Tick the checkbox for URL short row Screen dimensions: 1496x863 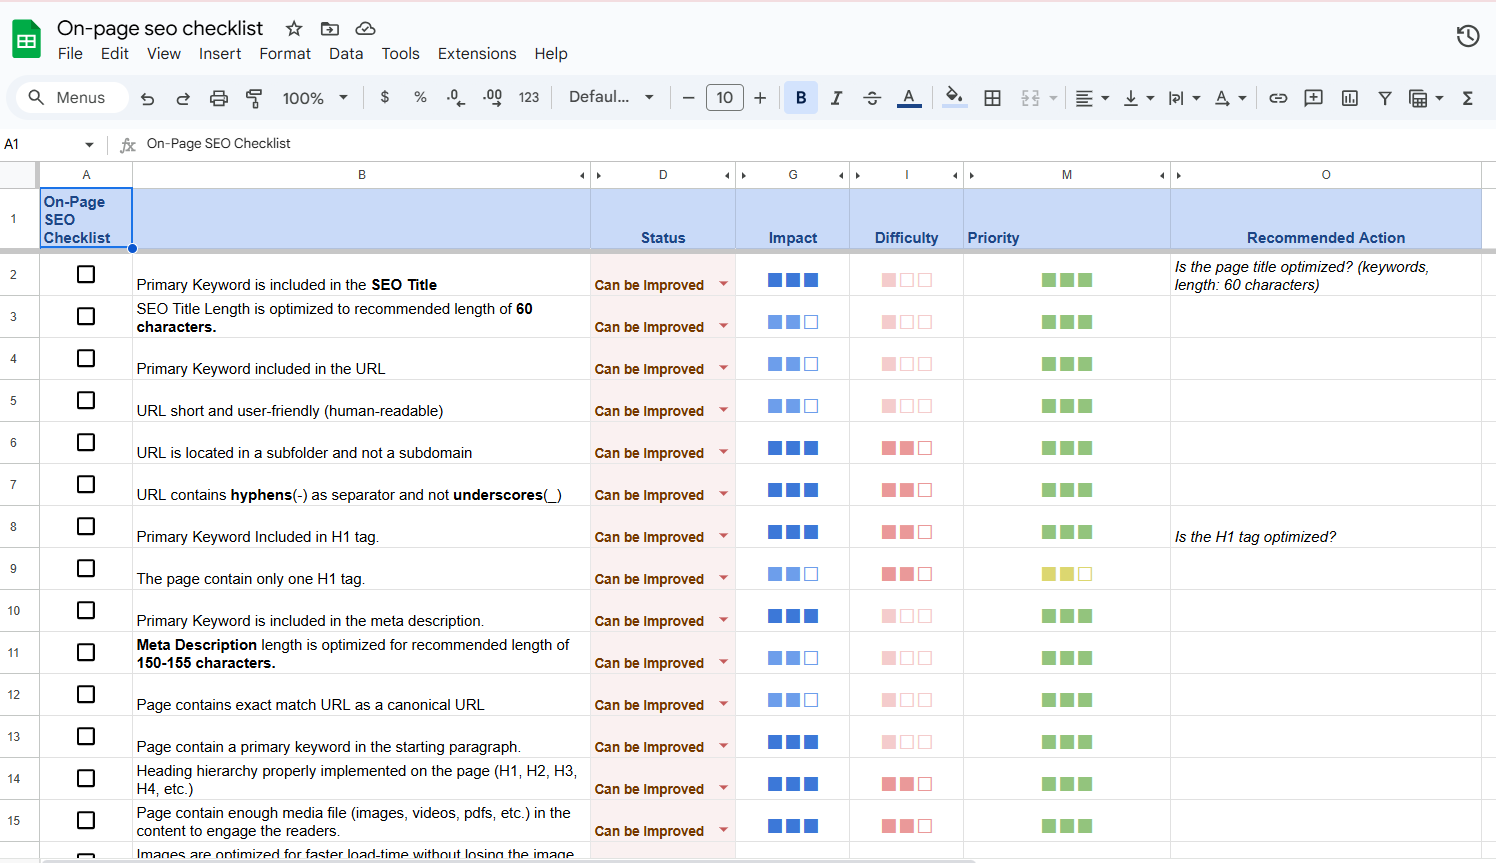86,400
